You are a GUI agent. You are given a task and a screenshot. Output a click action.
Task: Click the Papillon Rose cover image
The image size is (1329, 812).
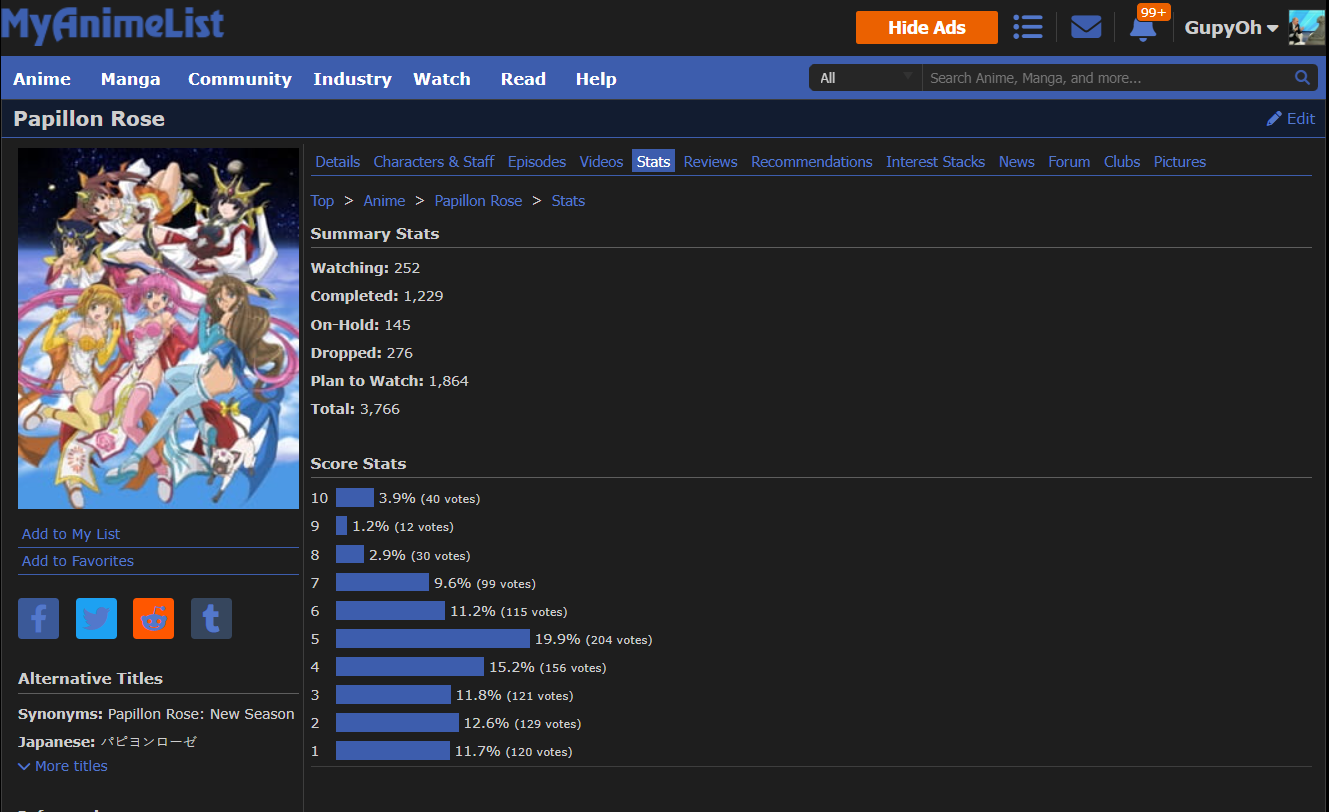click(158, 328)
